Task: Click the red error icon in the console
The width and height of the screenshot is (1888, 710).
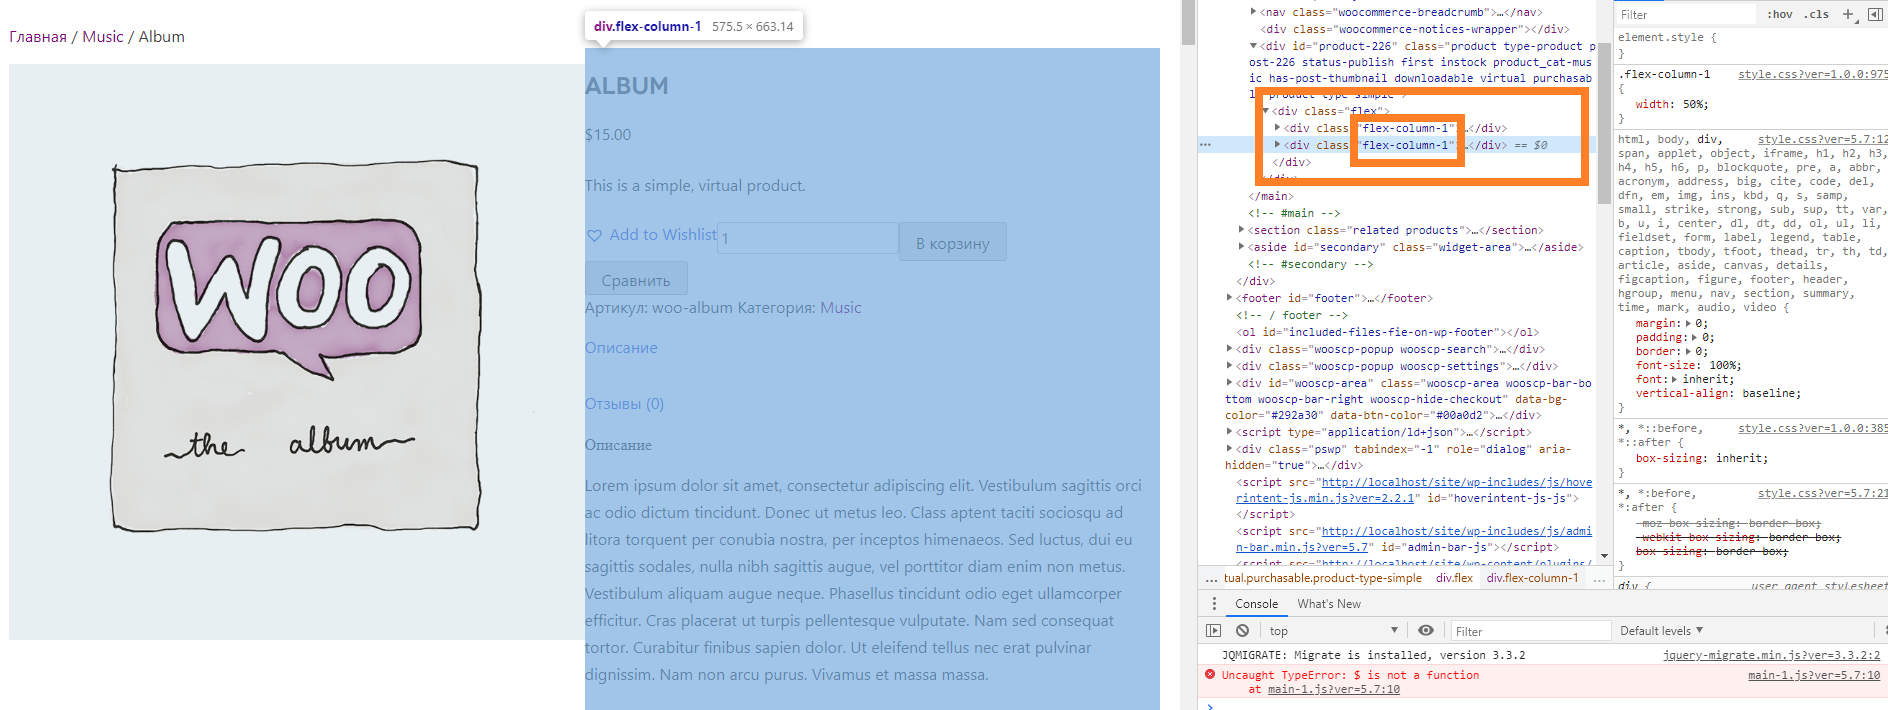Action: [1211, 675]
